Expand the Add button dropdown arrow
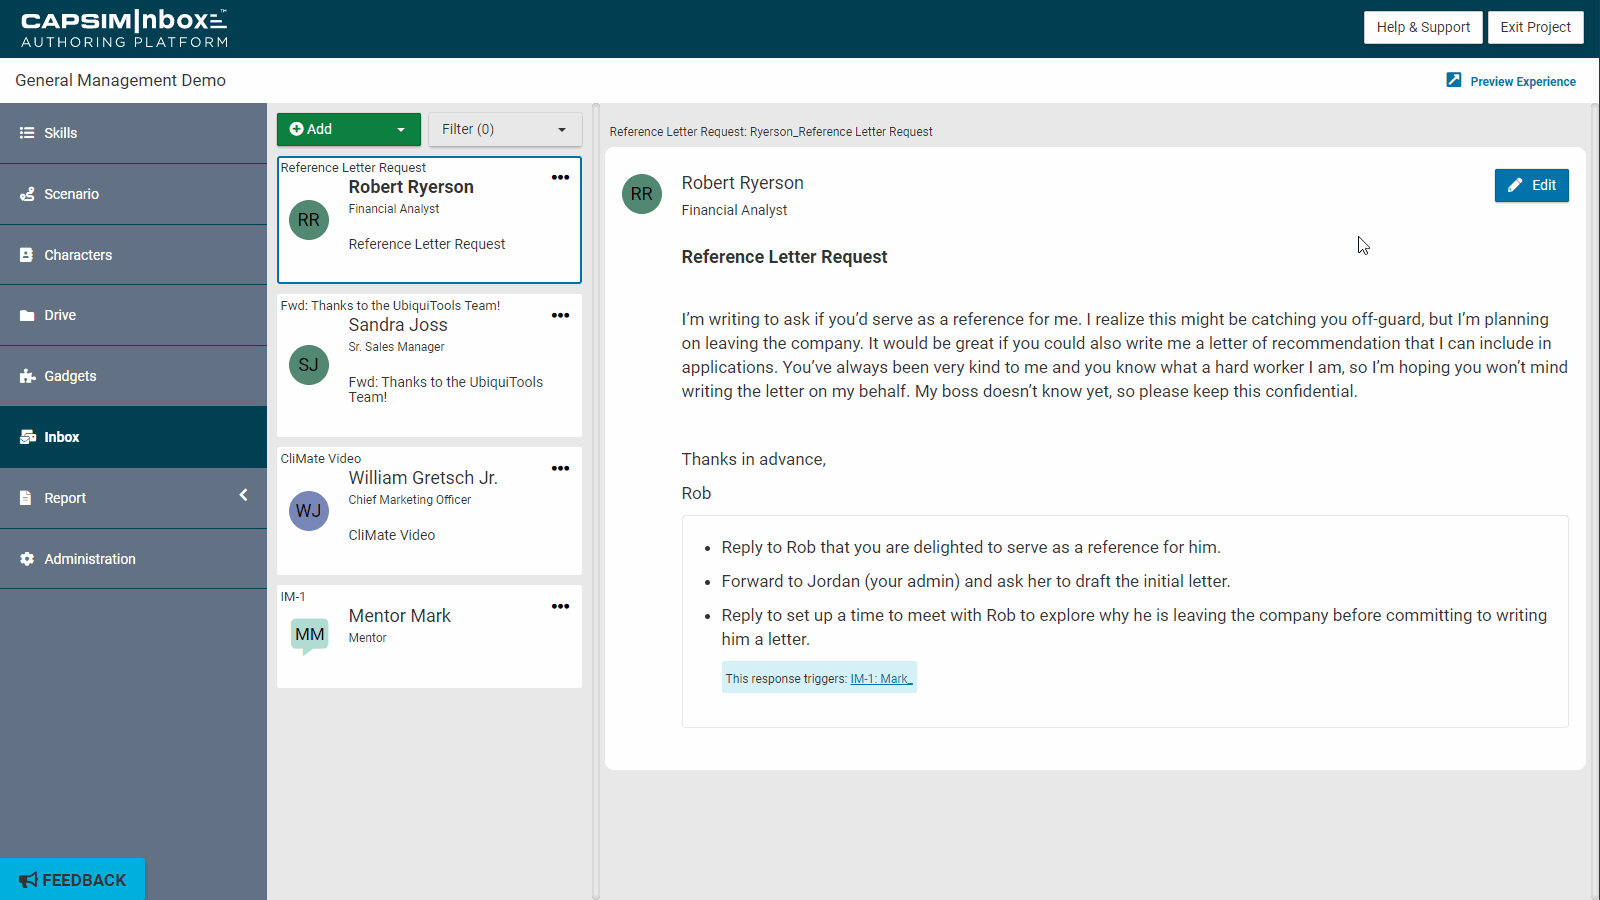This screenshot has height=900, width=1600. [400, 129]
